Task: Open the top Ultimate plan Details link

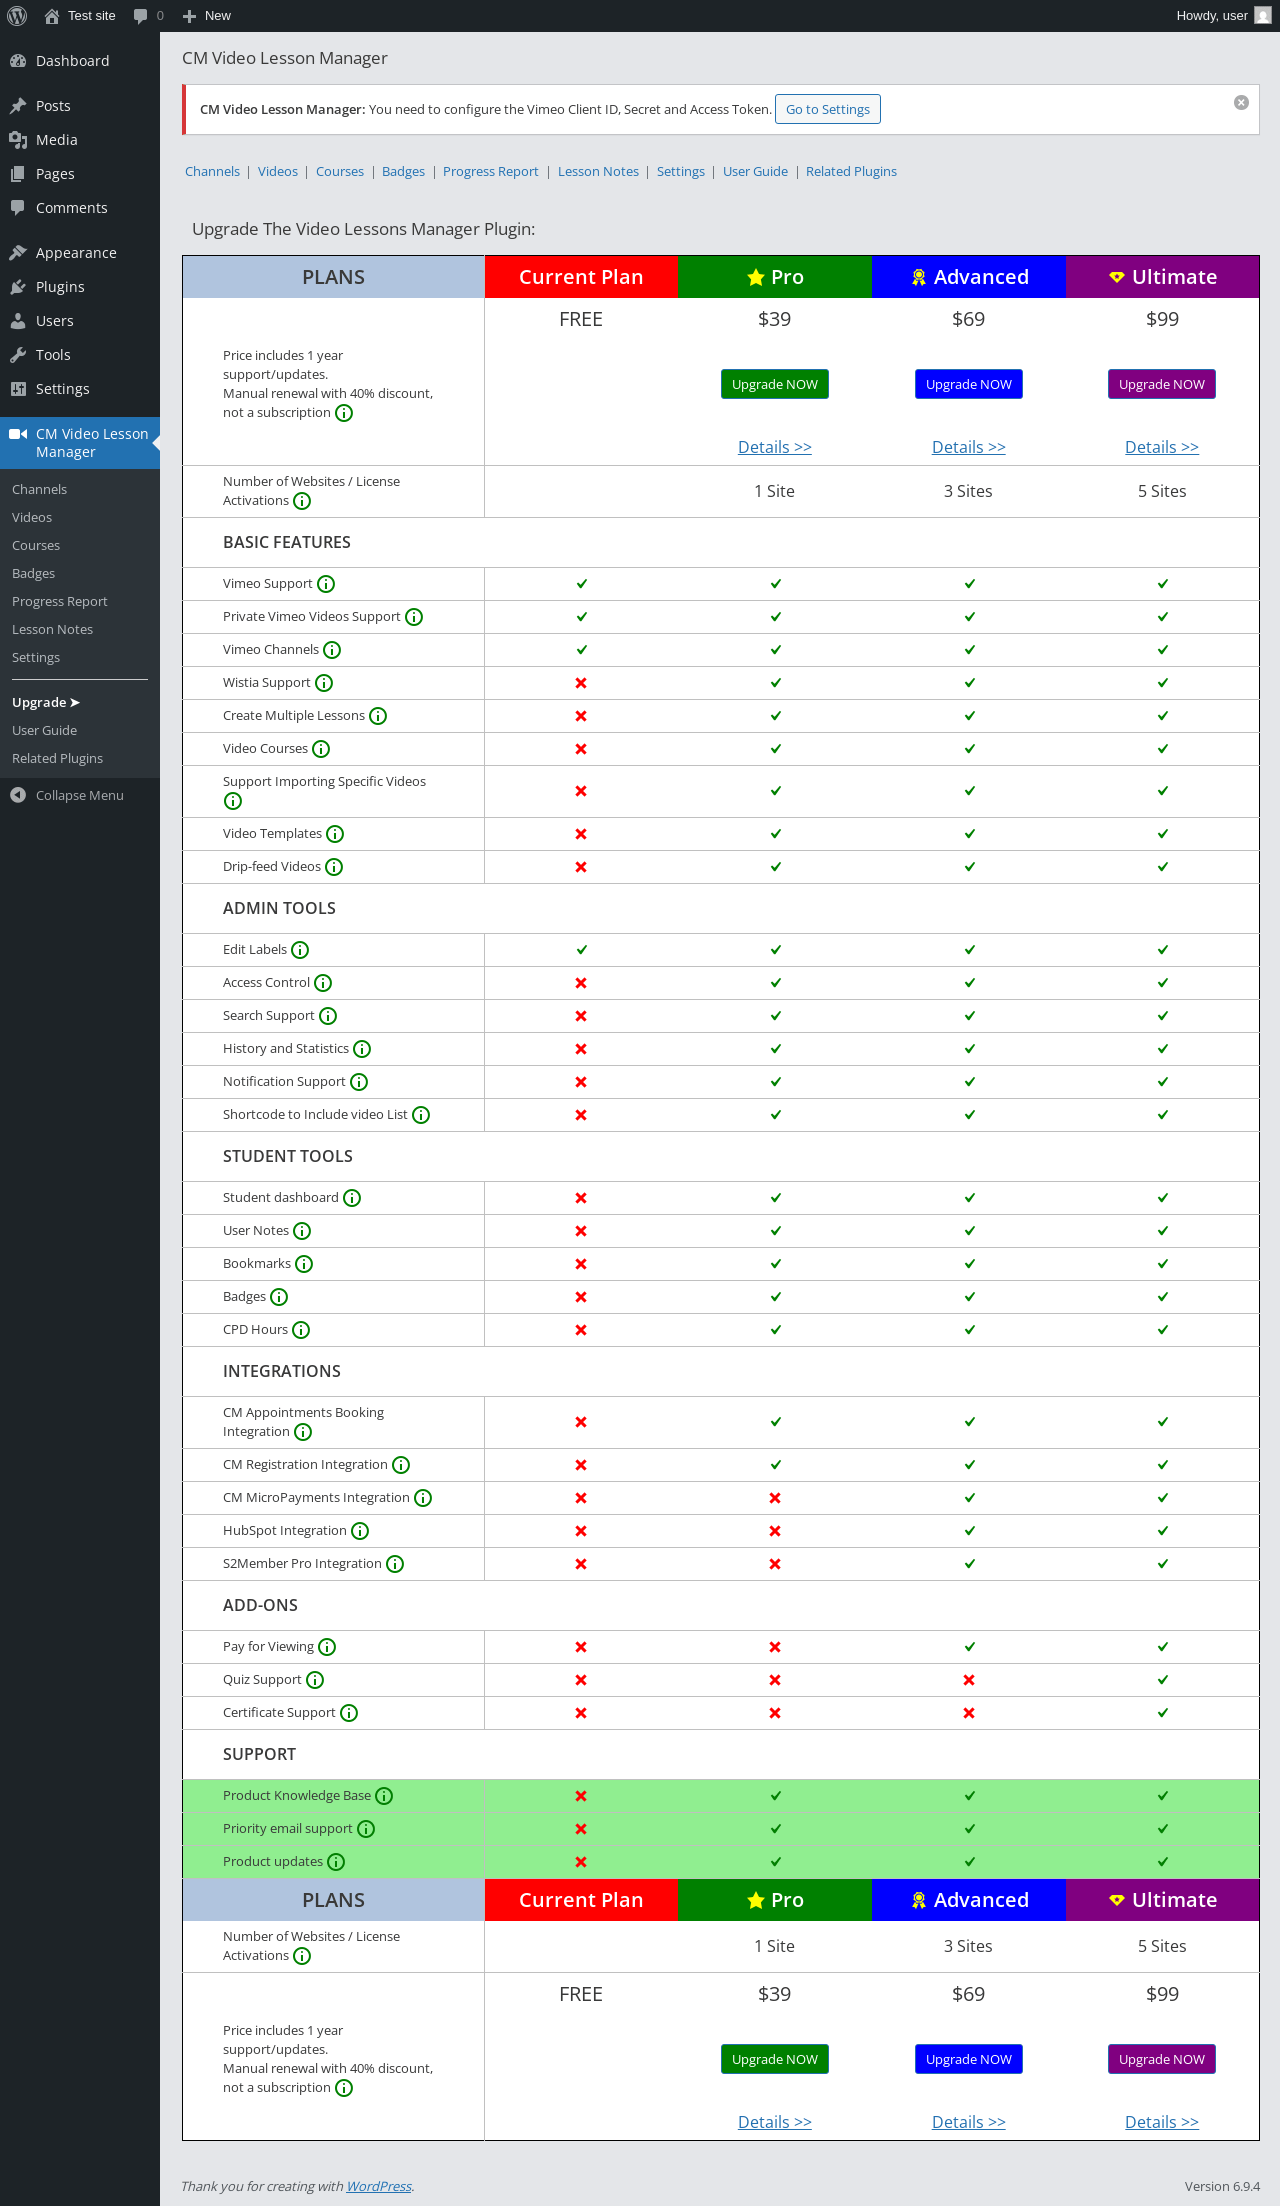Action: click(x=1162, y=447)
